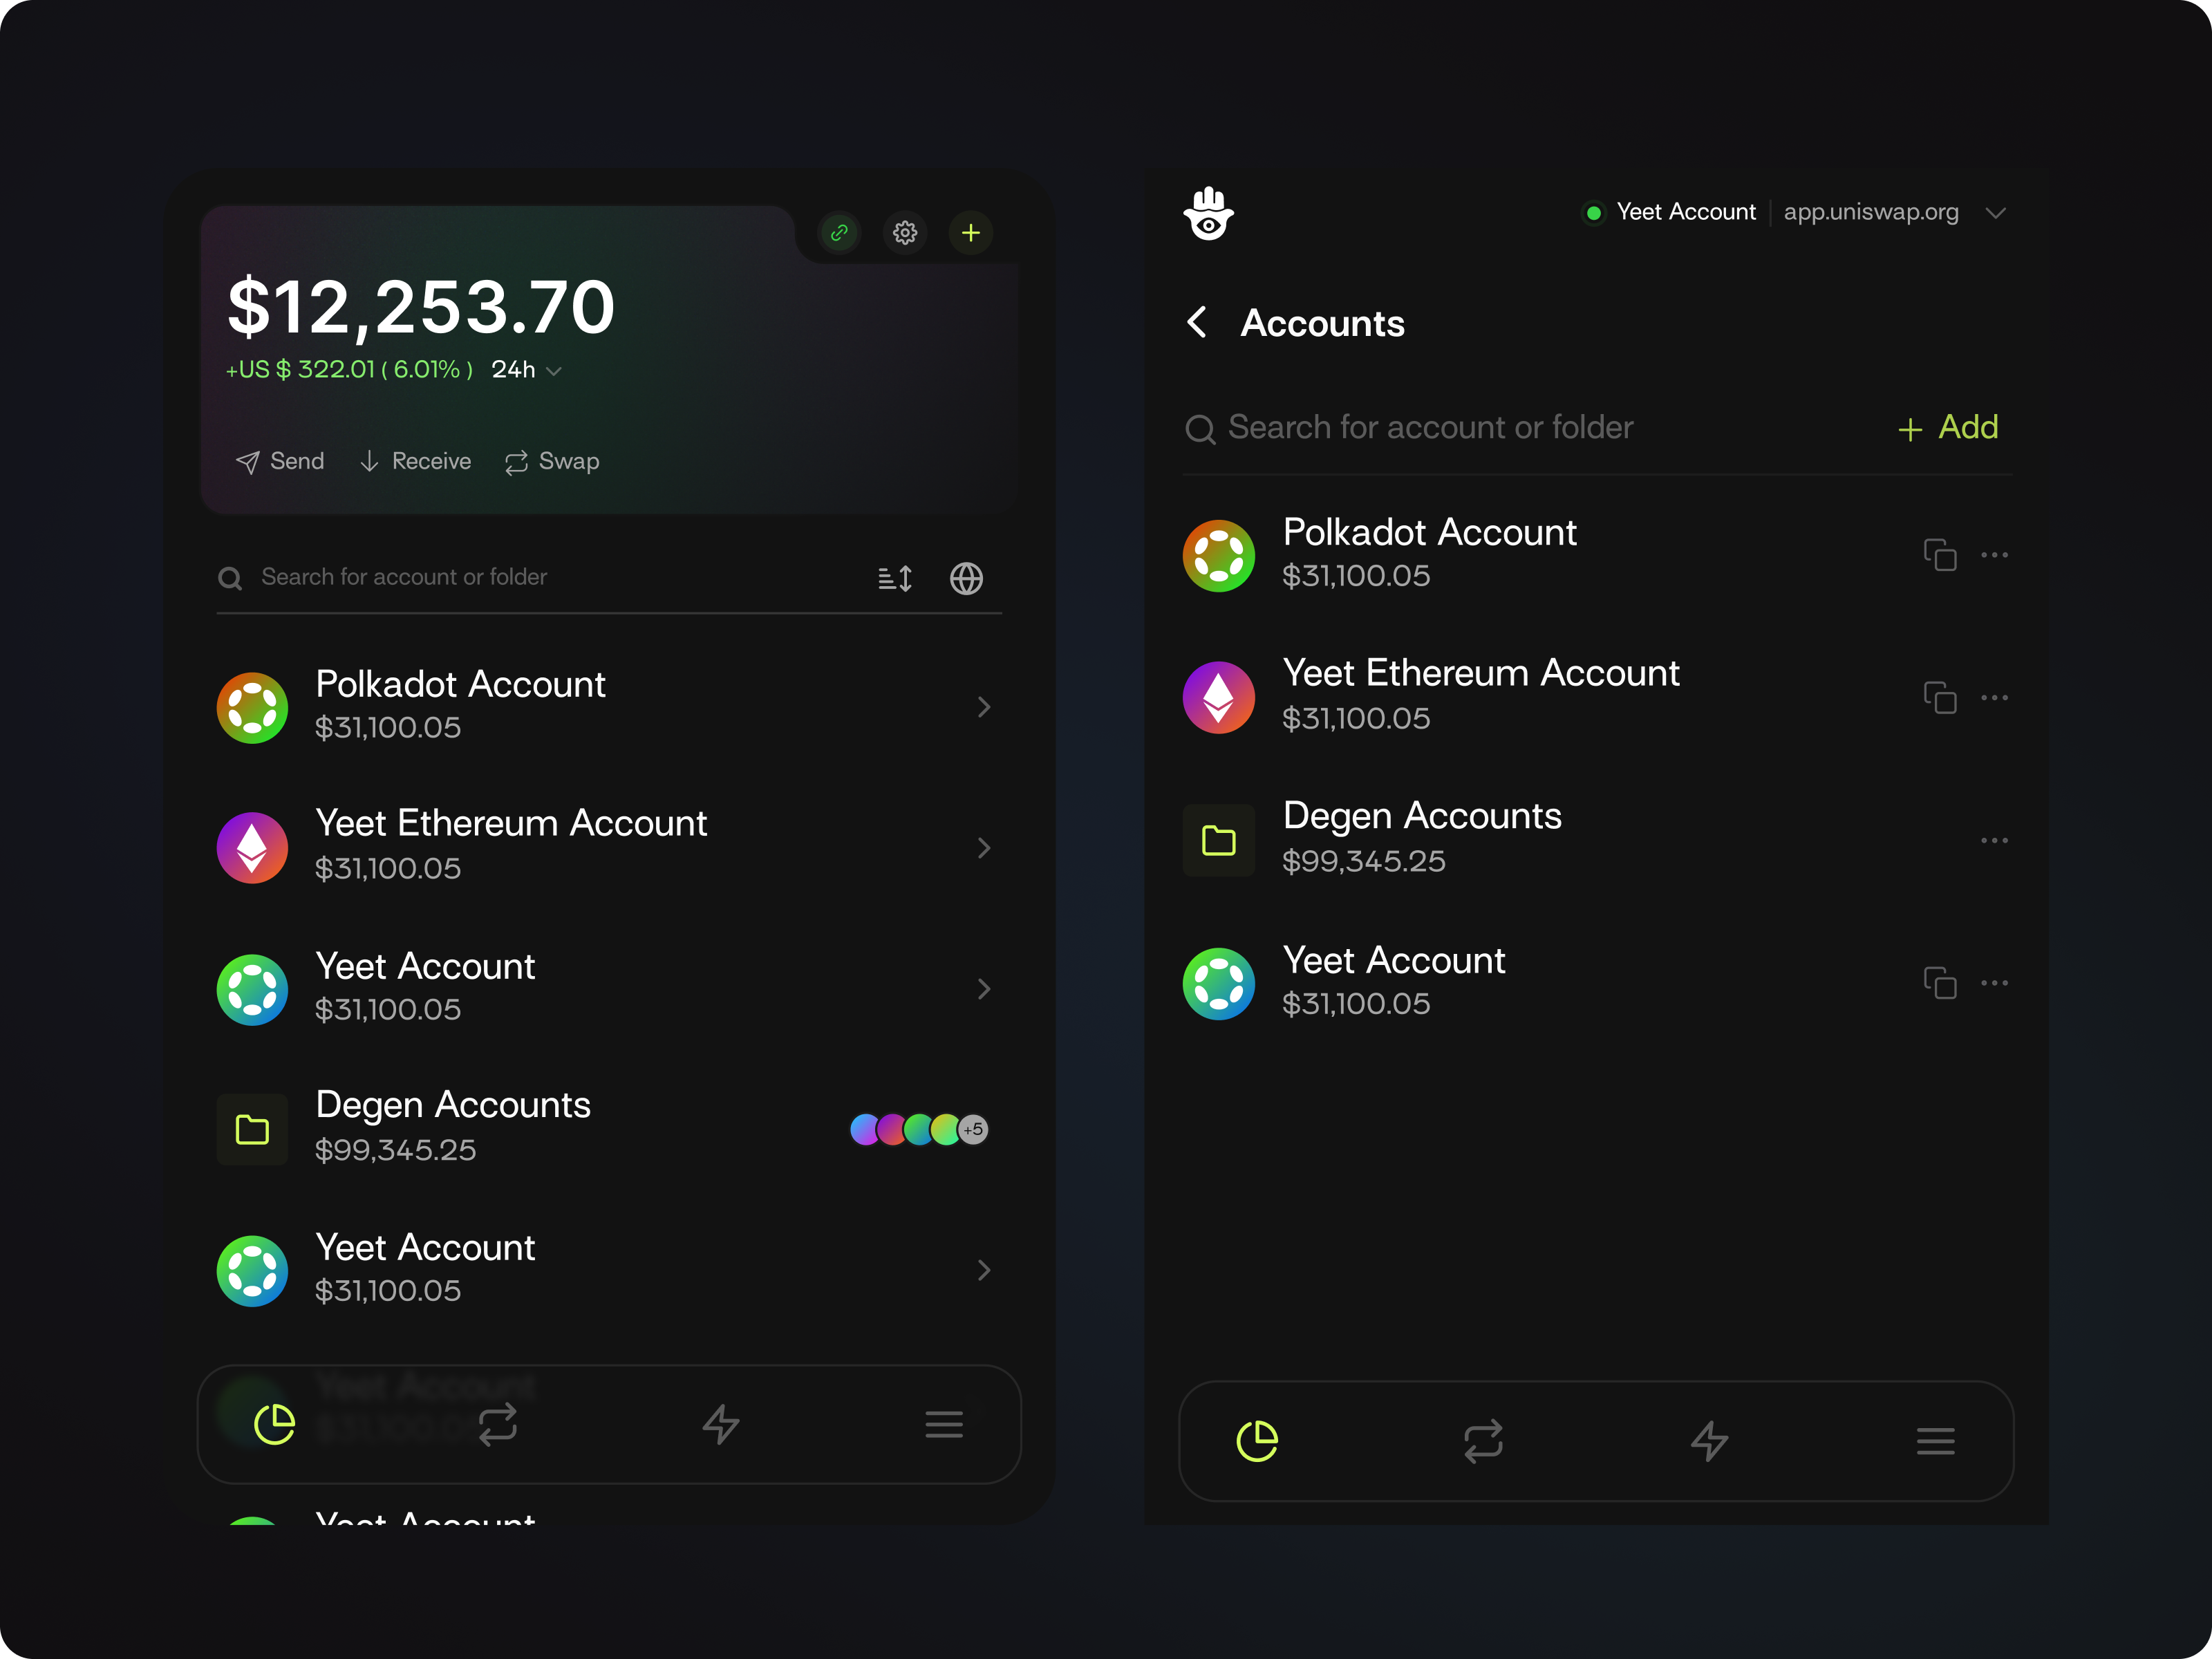Open three-dots menu for Degen Accounts

(1994, 841)
